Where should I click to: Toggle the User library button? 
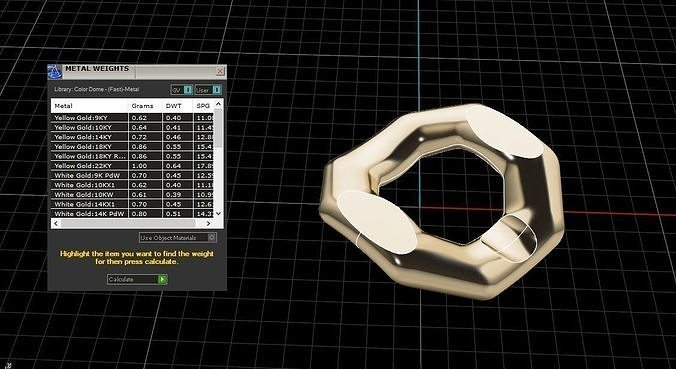[208, 90]
